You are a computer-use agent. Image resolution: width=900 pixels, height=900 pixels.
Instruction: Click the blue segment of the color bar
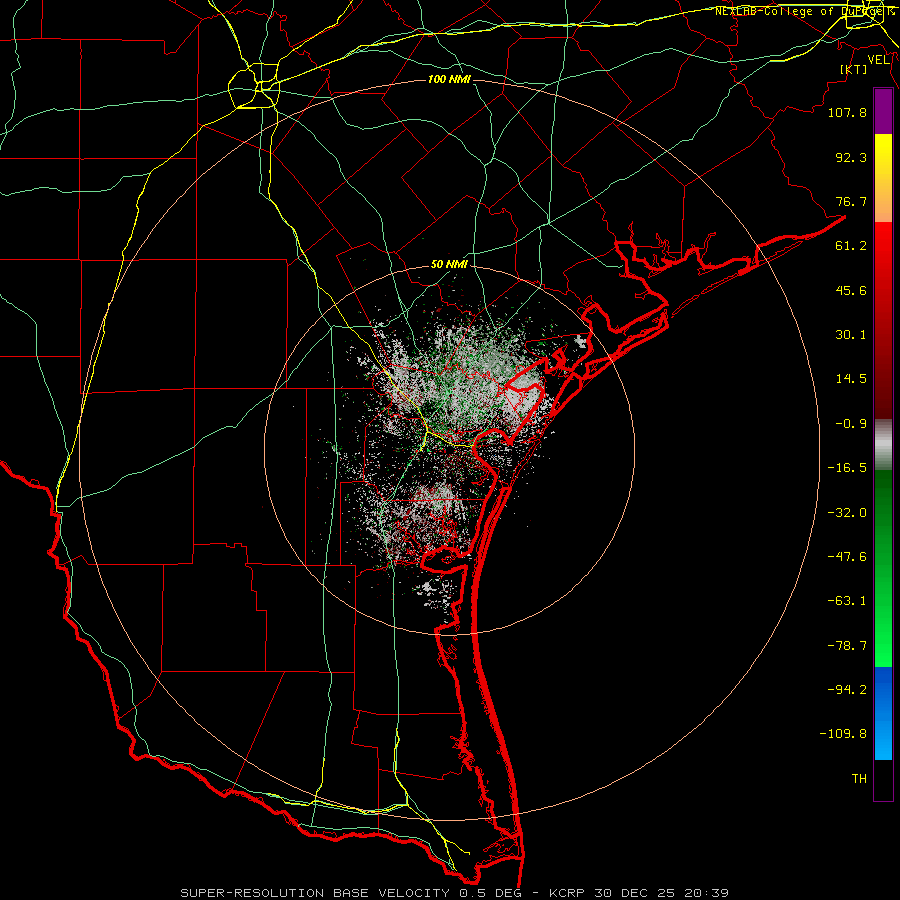pos(883,713)
